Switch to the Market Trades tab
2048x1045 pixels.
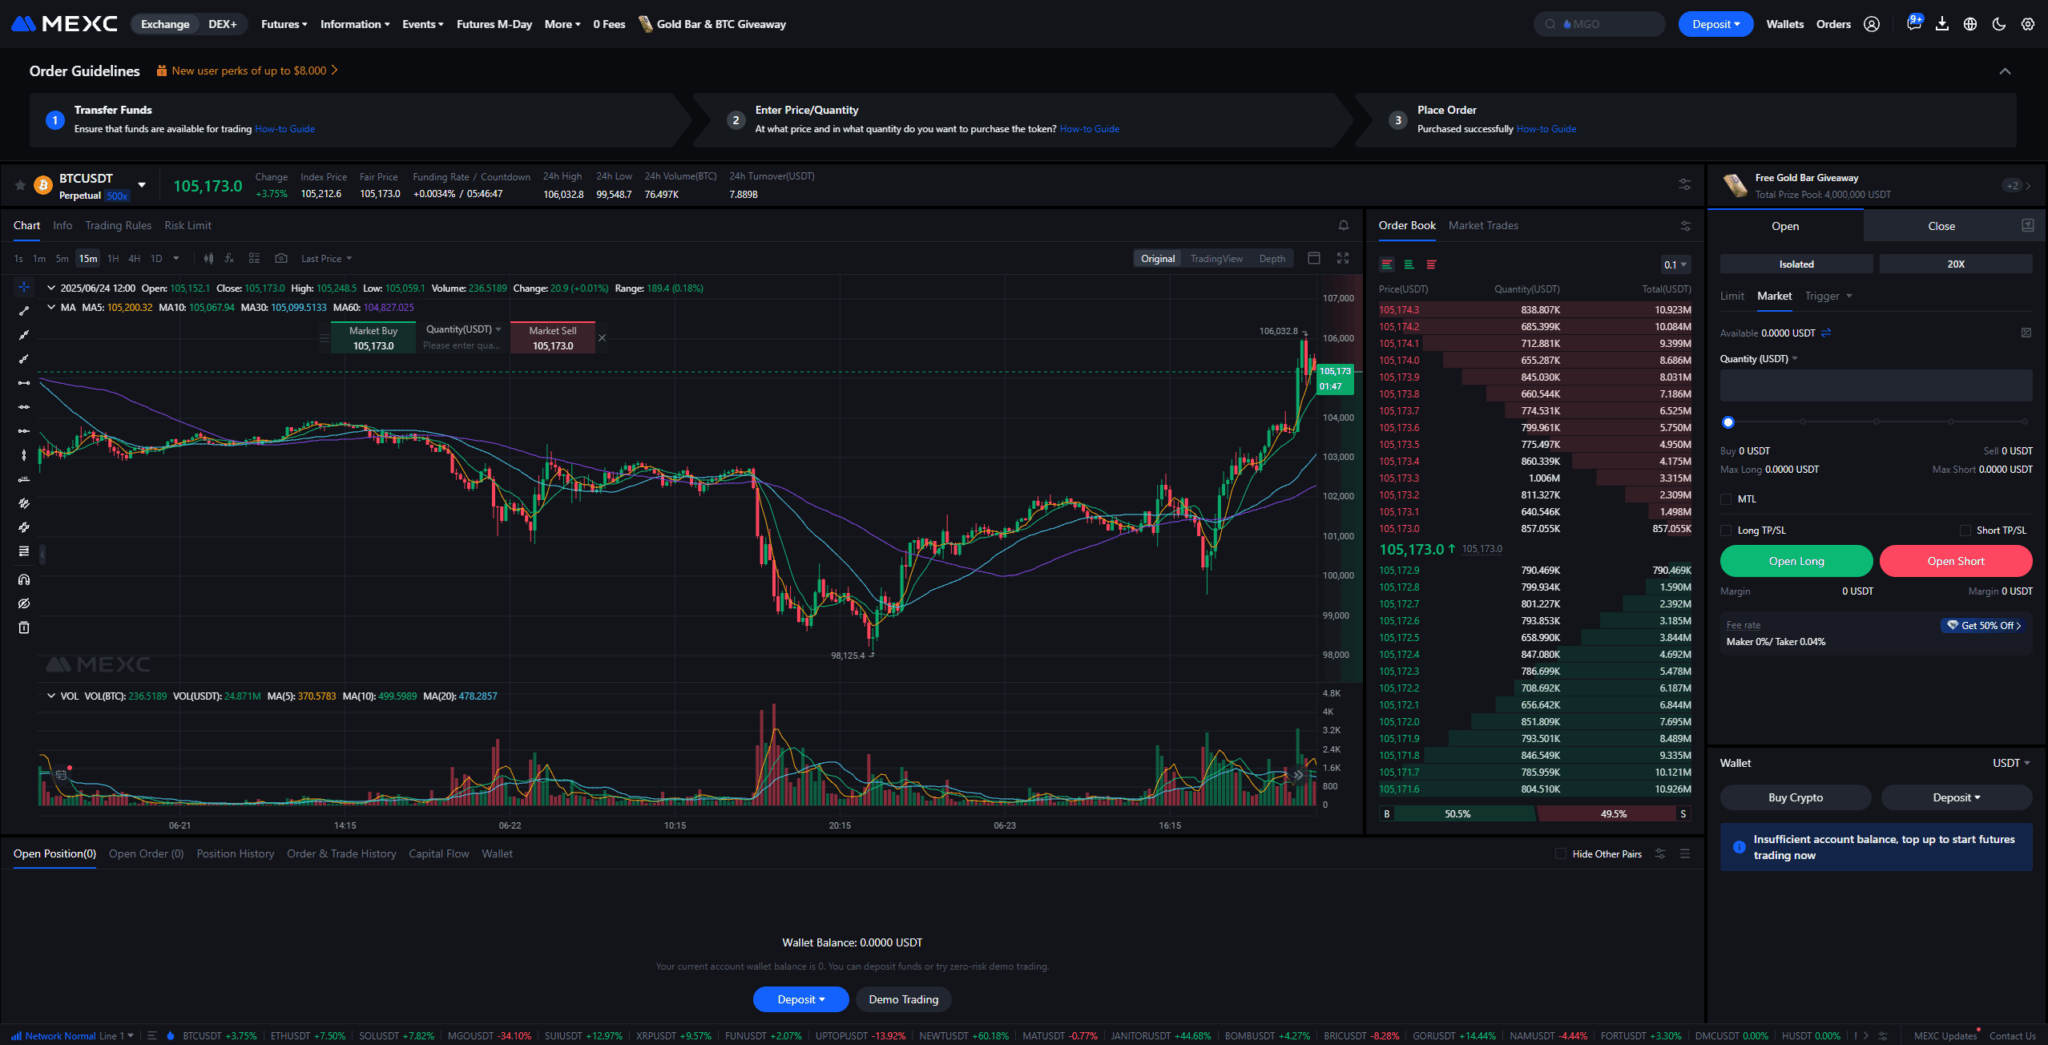1483,225
